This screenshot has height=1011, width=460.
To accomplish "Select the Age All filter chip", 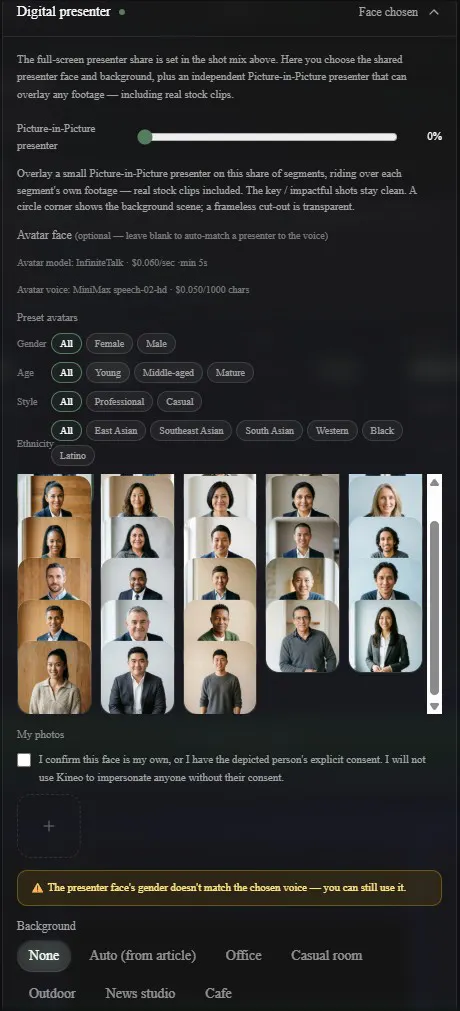I will point(66,373).
